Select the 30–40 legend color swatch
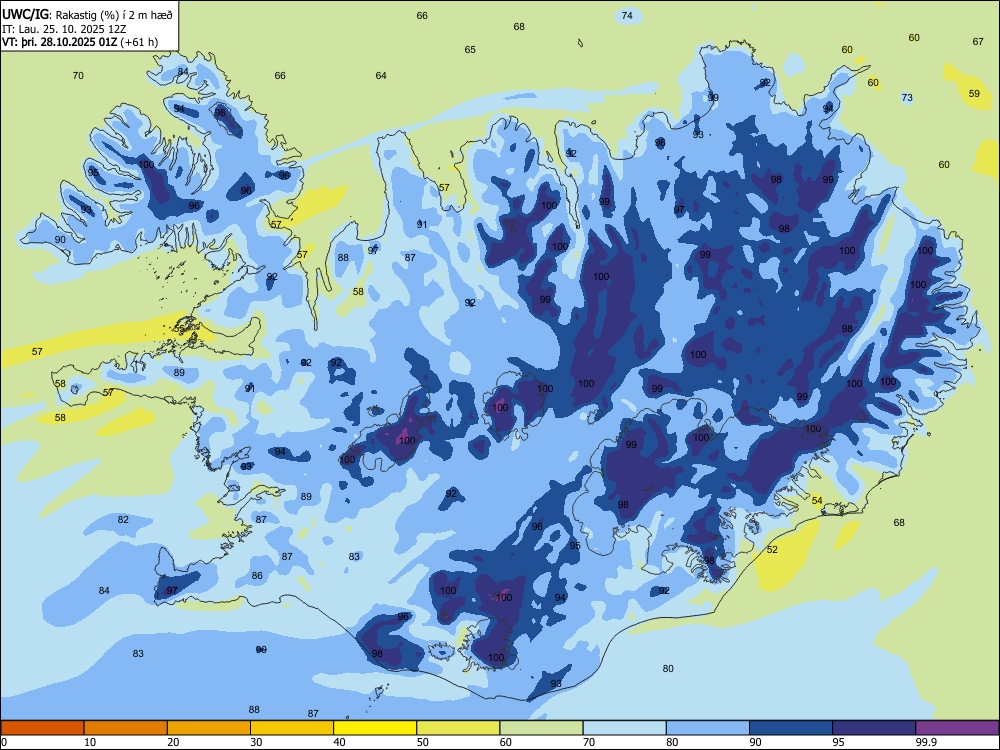This screenshot has width=1000, height=750. click(x=292, y=728)
